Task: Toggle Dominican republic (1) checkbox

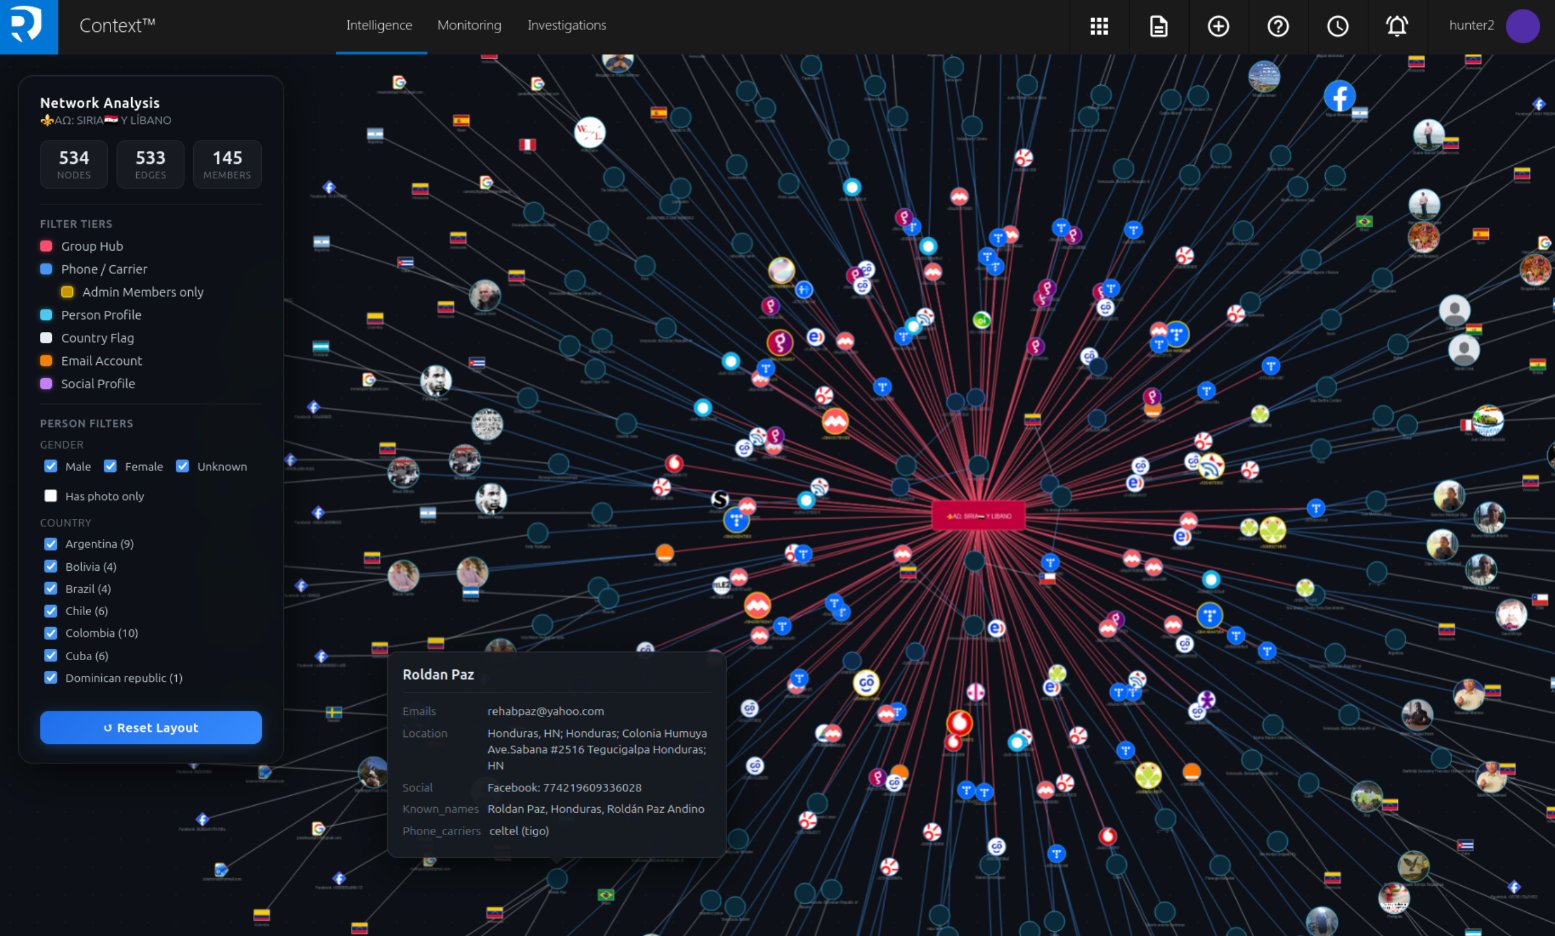Action: click(51, 678)
